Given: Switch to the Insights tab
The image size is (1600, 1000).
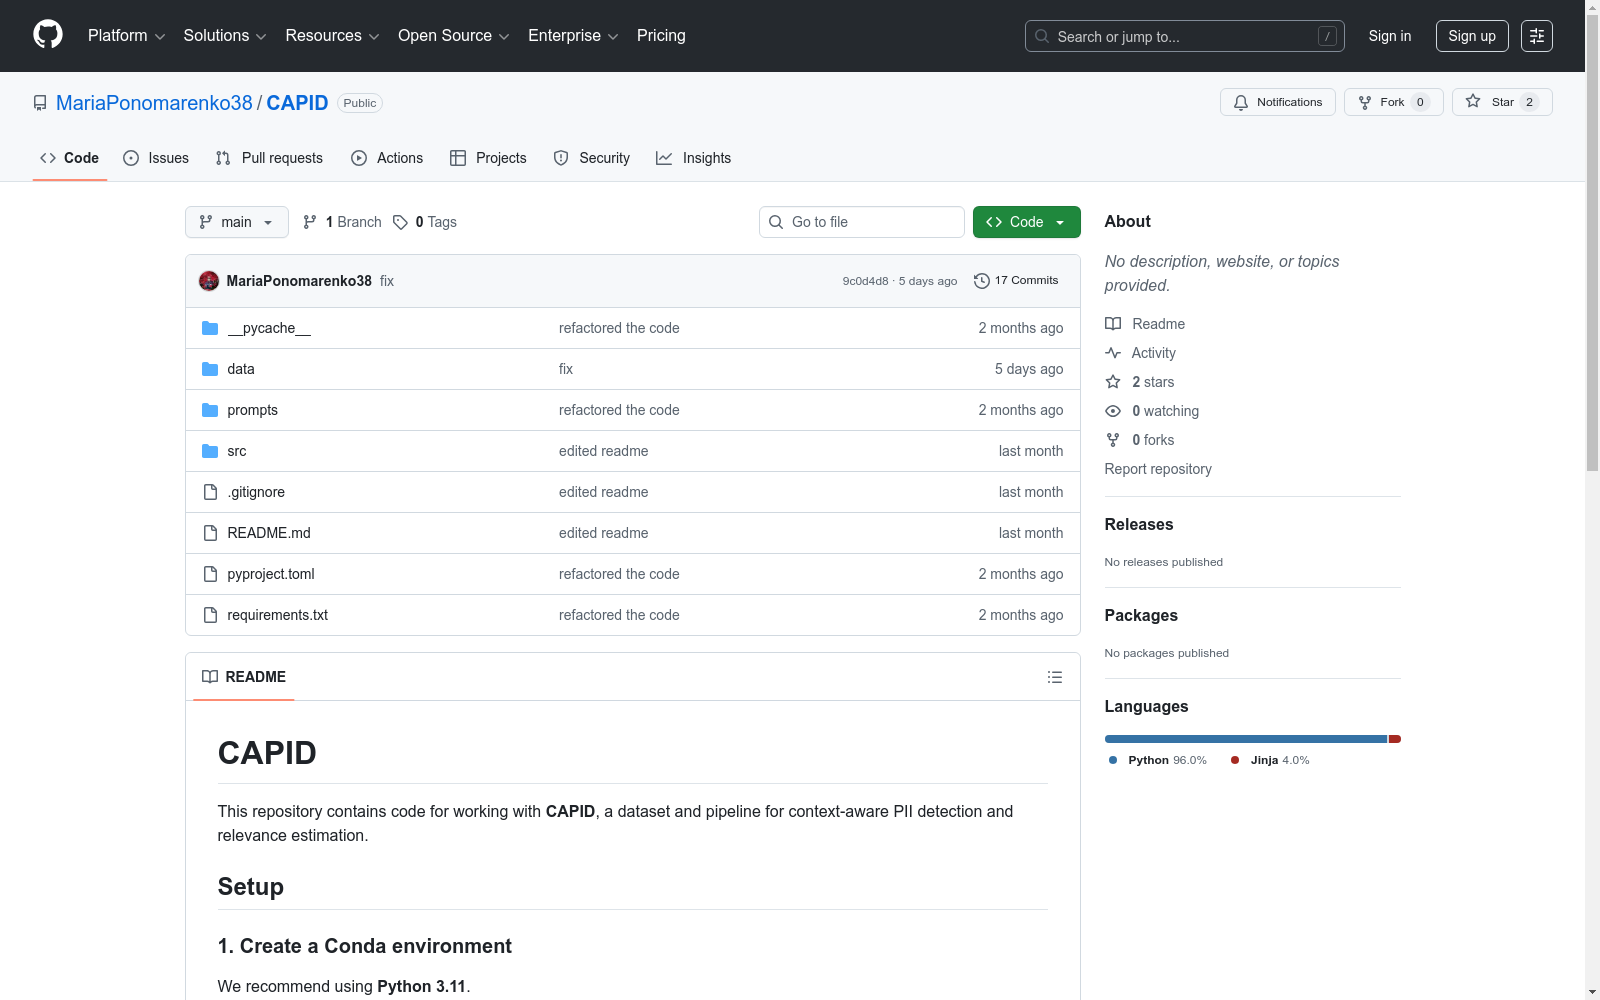Looking at the screenshot, I should coord(693,158).
